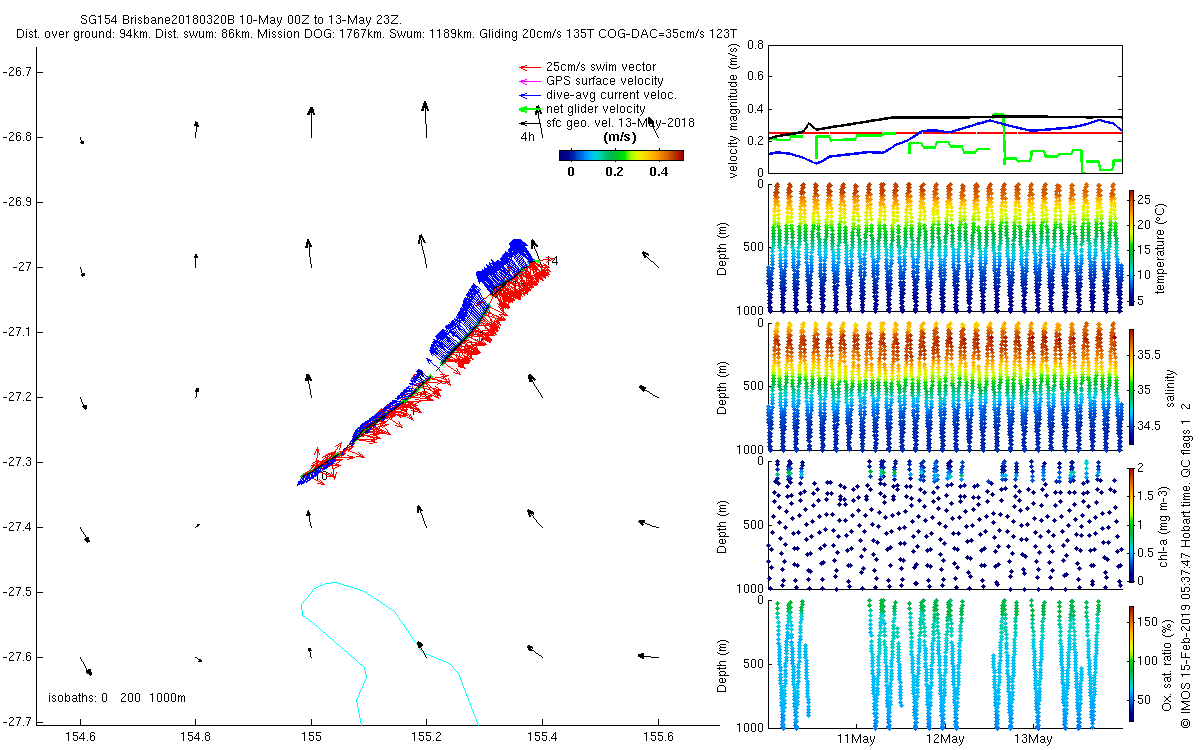Click the '1.5' tick on chl-a colorbar
Viewport: 1200px width, 750px height.
[1146, 496]
